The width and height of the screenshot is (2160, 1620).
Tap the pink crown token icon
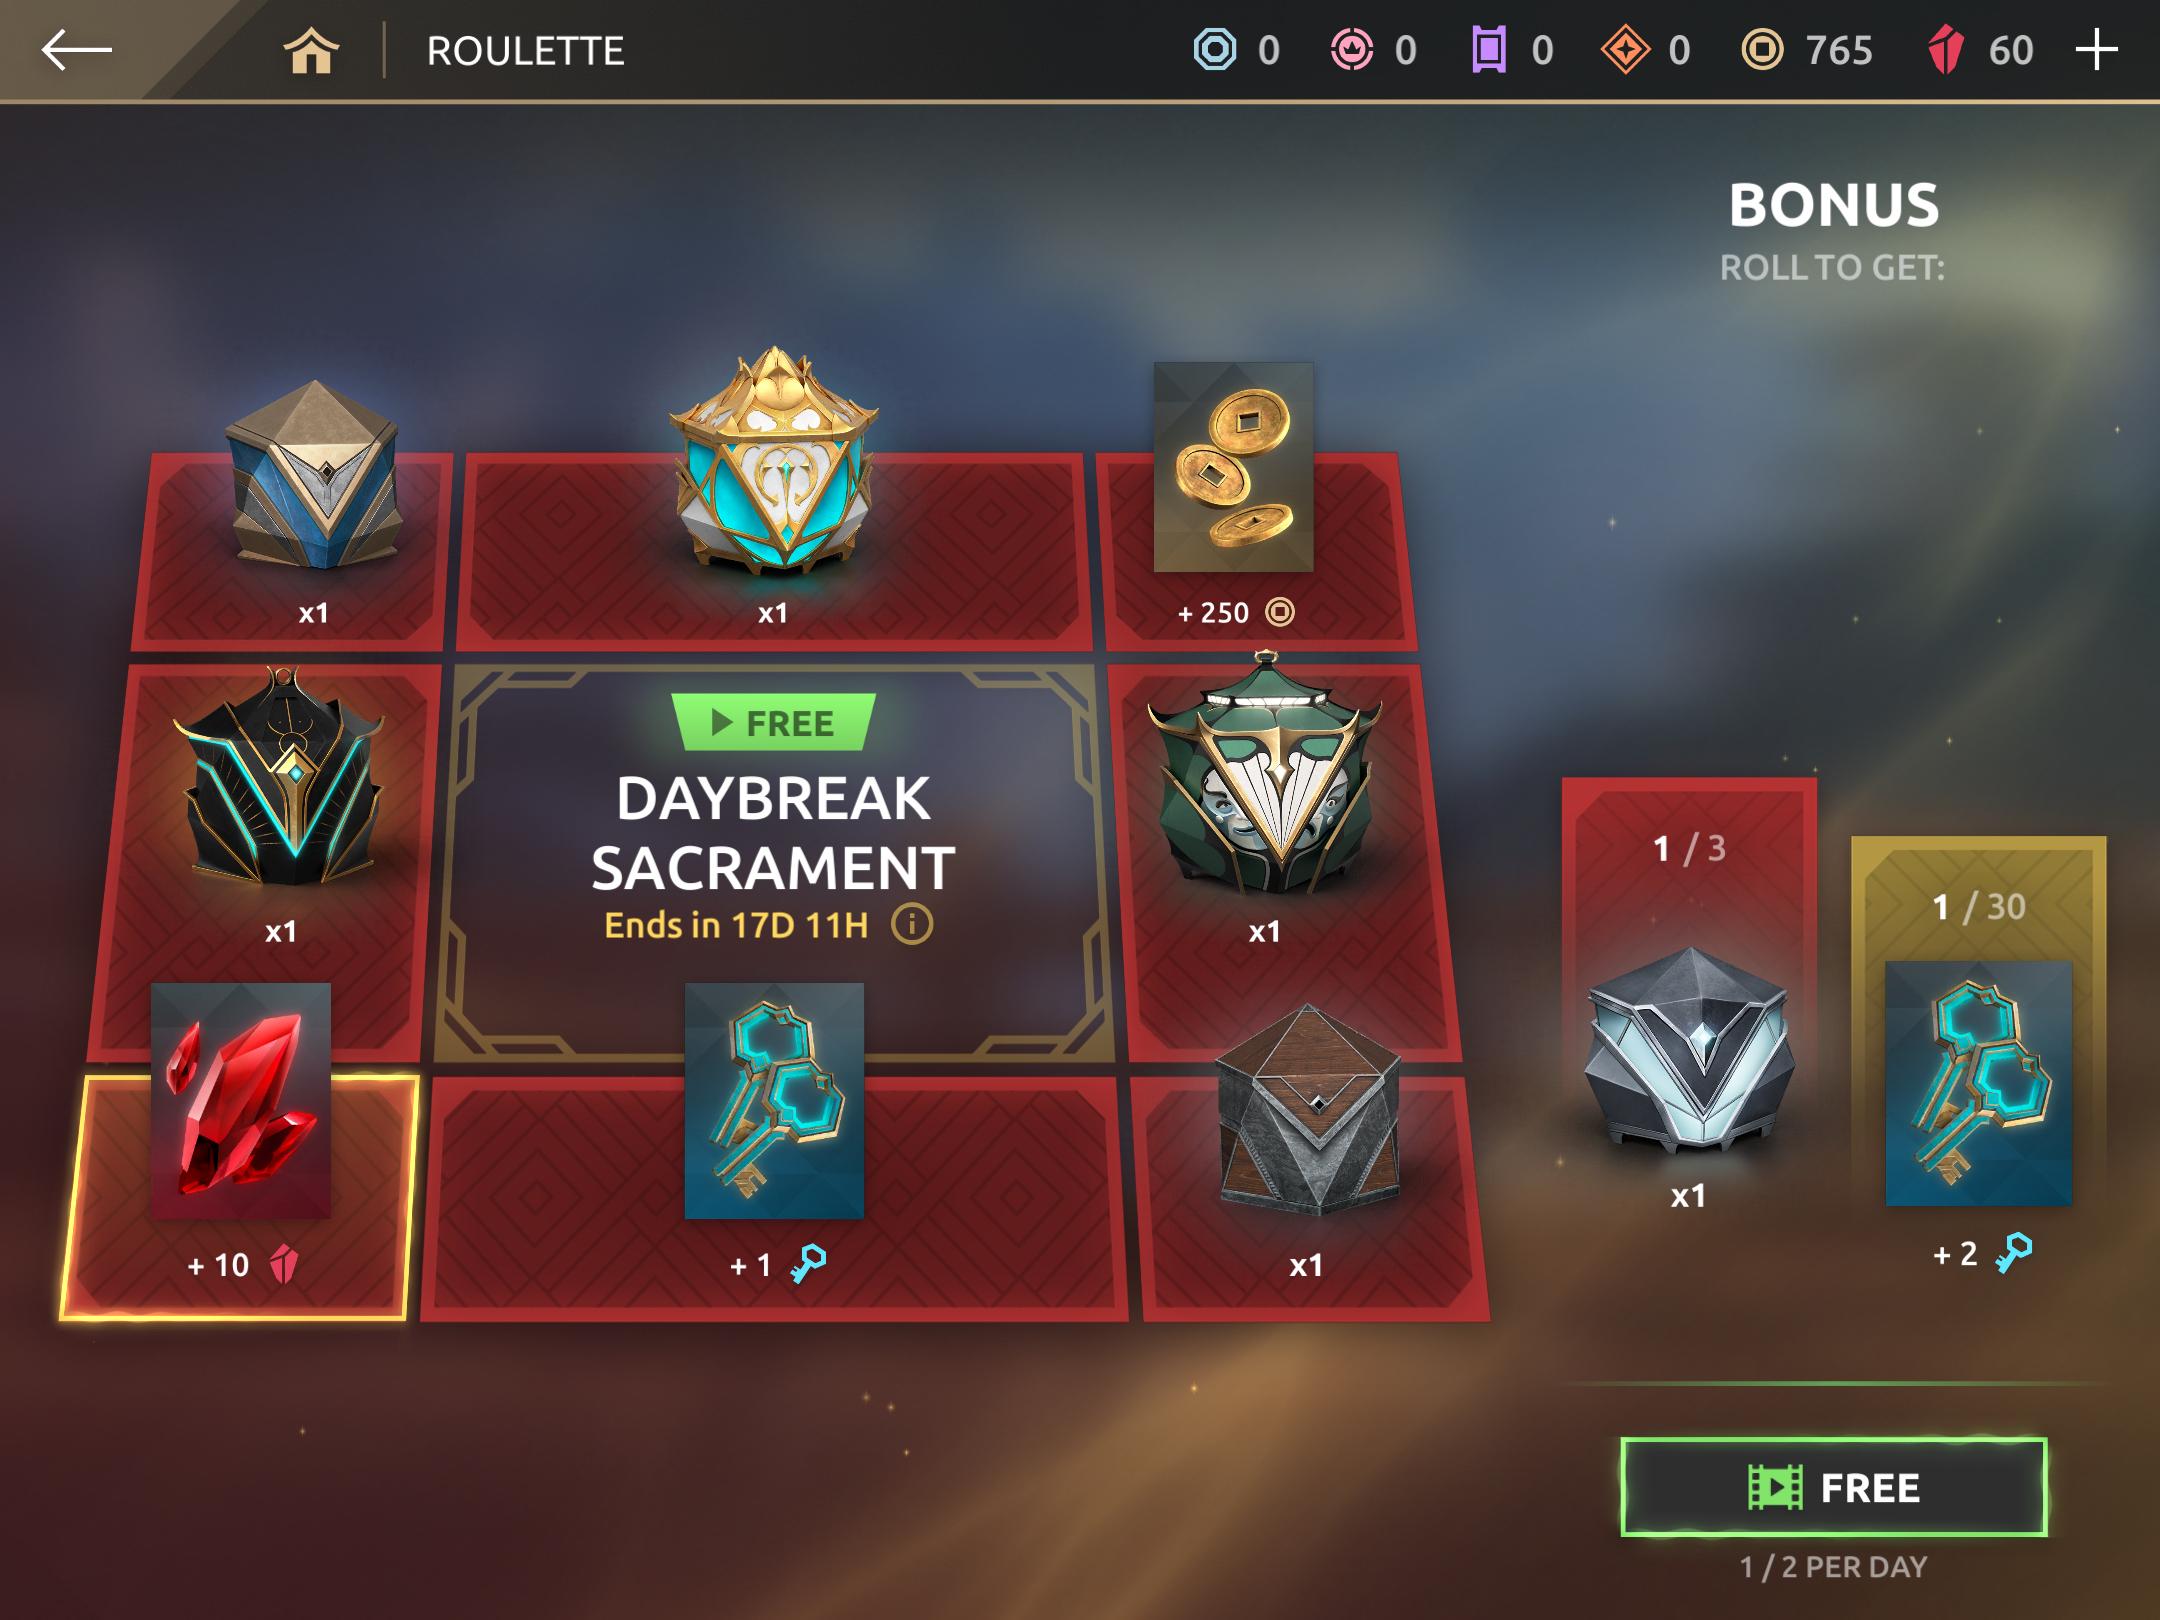click(1352, 50)
